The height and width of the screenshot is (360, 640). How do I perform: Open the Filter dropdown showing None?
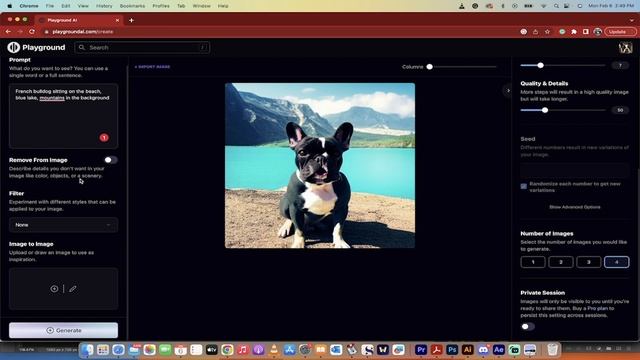point(63,225)
